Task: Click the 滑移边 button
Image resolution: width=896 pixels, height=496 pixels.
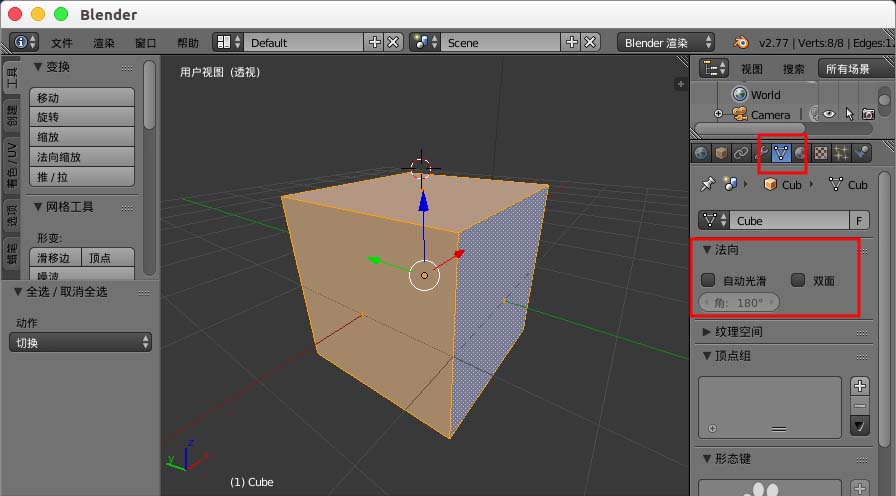Action: (x=55, y=257)
